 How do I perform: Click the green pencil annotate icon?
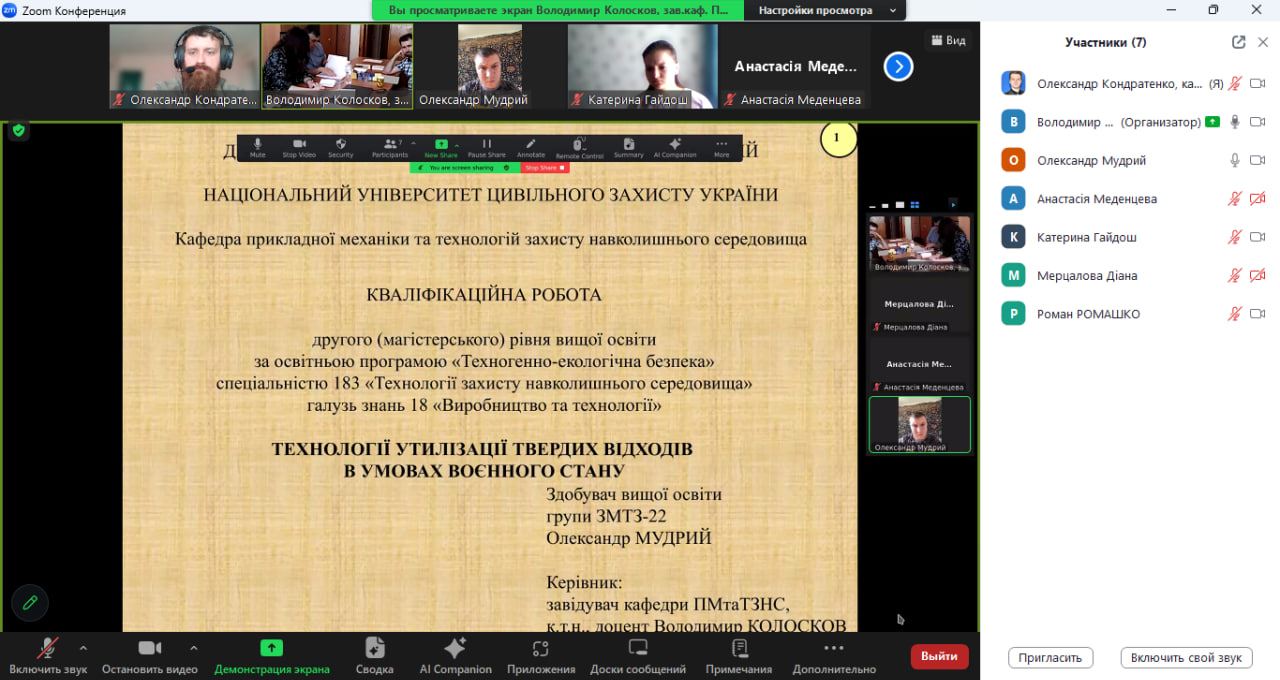pyautogui.click(x=30, y=602)
